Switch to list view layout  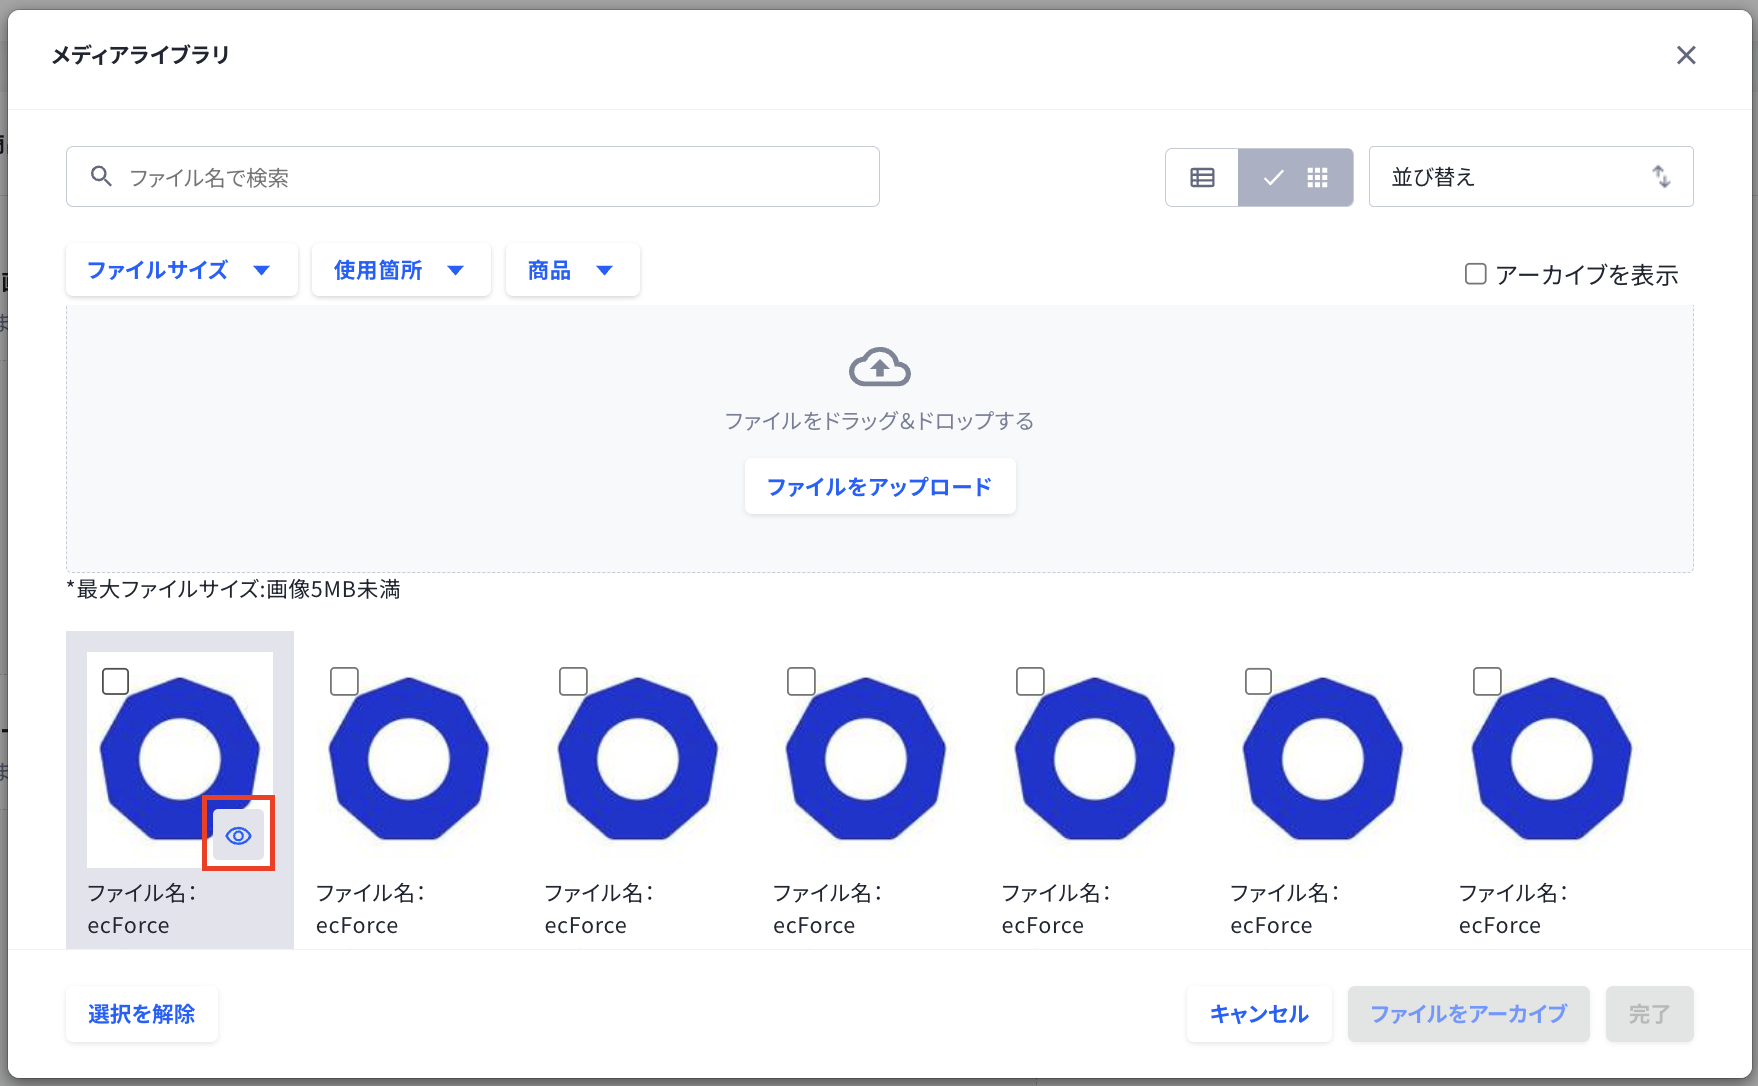tap(1202, 177)
